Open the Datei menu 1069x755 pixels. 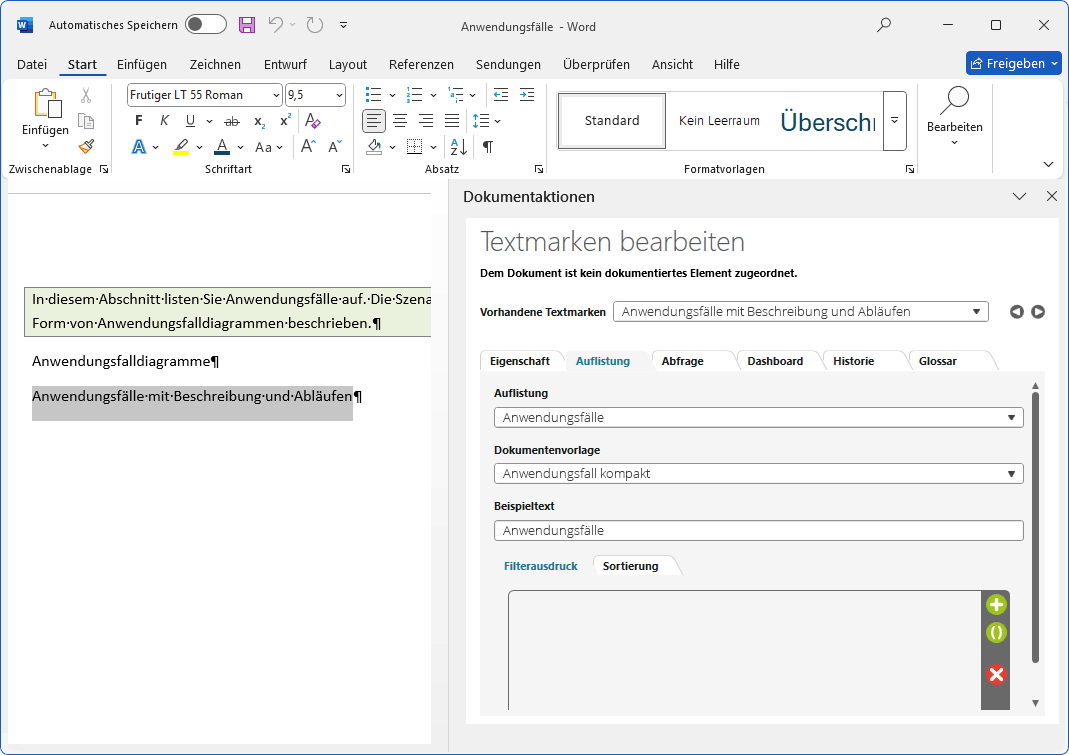tap(32, 64)
